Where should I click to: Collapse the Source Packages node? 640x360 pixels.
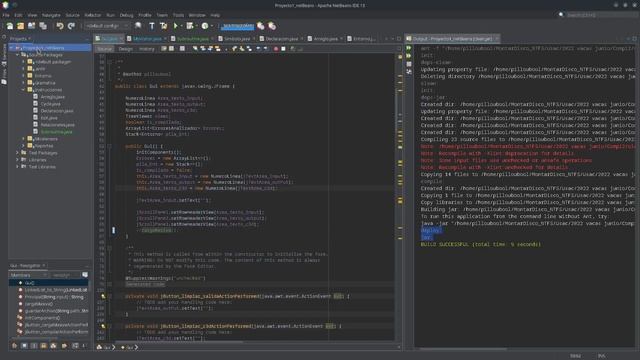tap(18, 55)
